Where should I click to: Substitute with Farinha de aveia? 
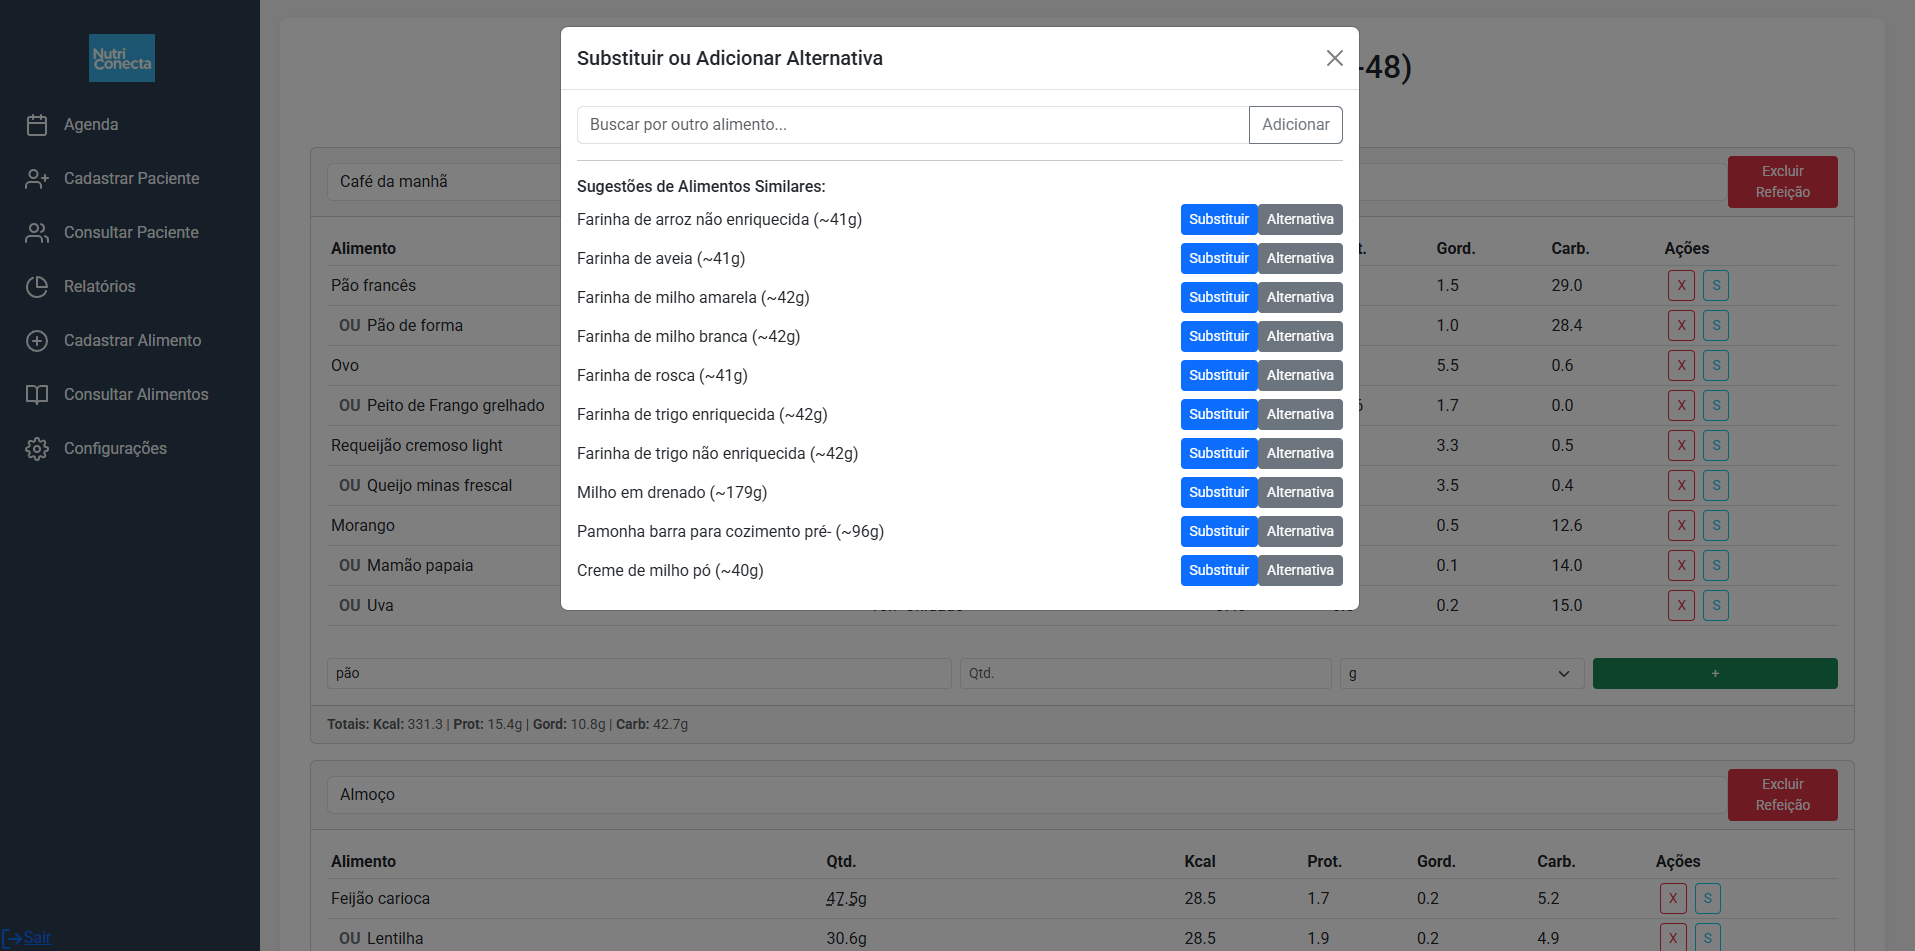(x=1218, y=259)
